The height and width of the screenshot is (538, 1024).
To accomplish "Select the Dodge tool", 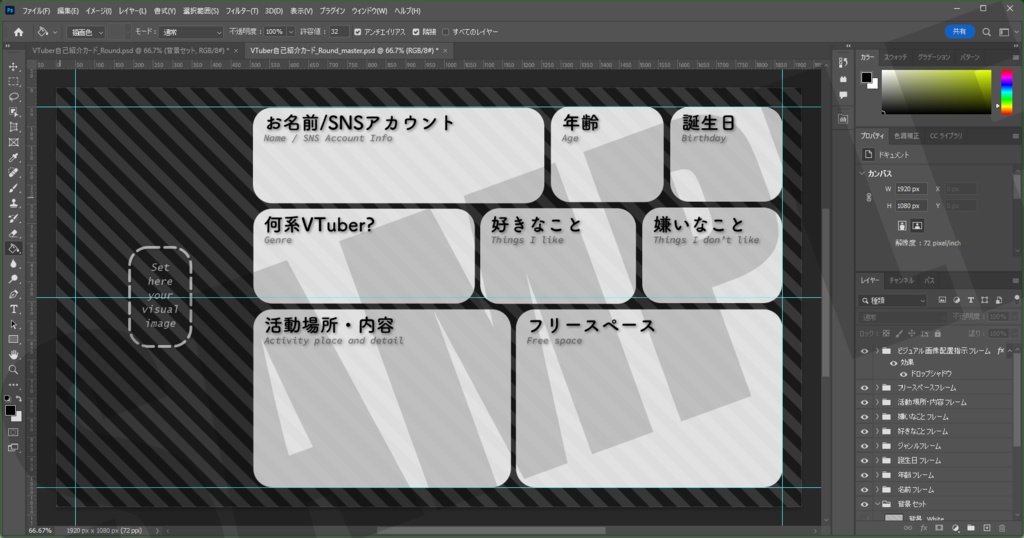I will coord(13,279).
